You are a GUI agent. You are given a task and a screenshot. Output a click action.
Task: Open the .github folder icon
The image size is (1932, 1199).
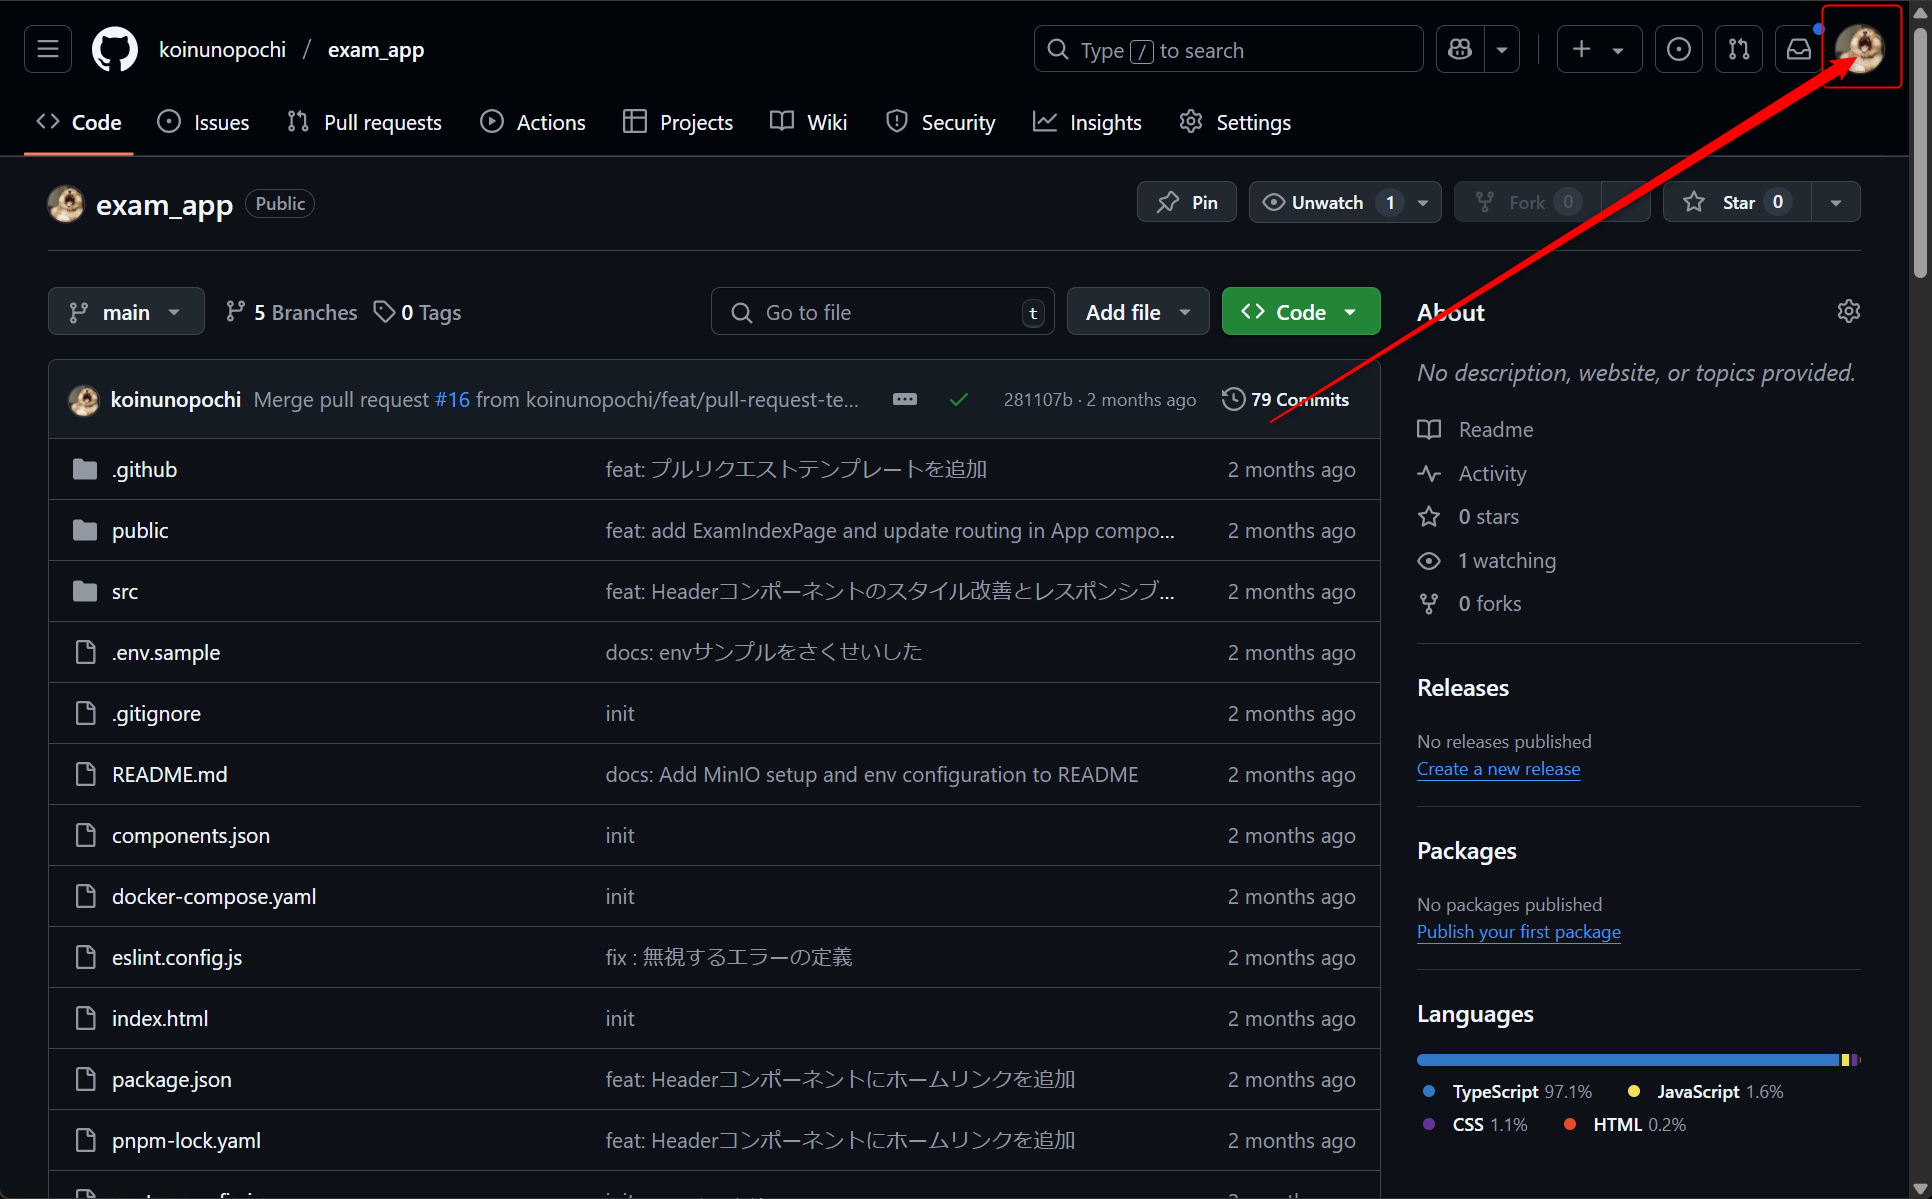(84, 468)
